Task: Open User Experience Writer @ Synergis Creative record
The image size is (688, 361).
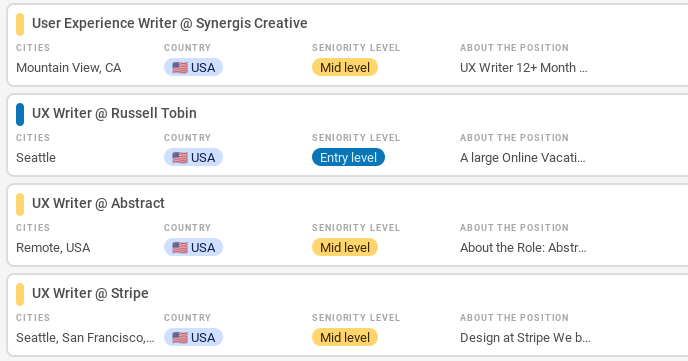Action: pos(169,23)
